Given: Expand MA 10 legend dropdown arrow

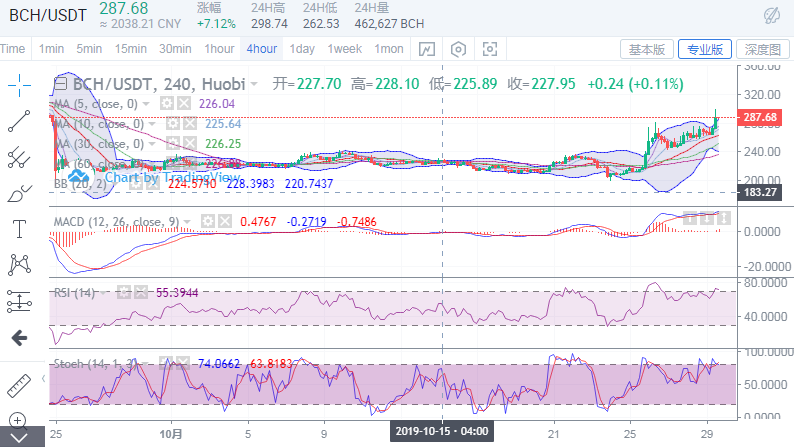Looking at the screenshot, I should pyautogui.click(x=152, y=124).
